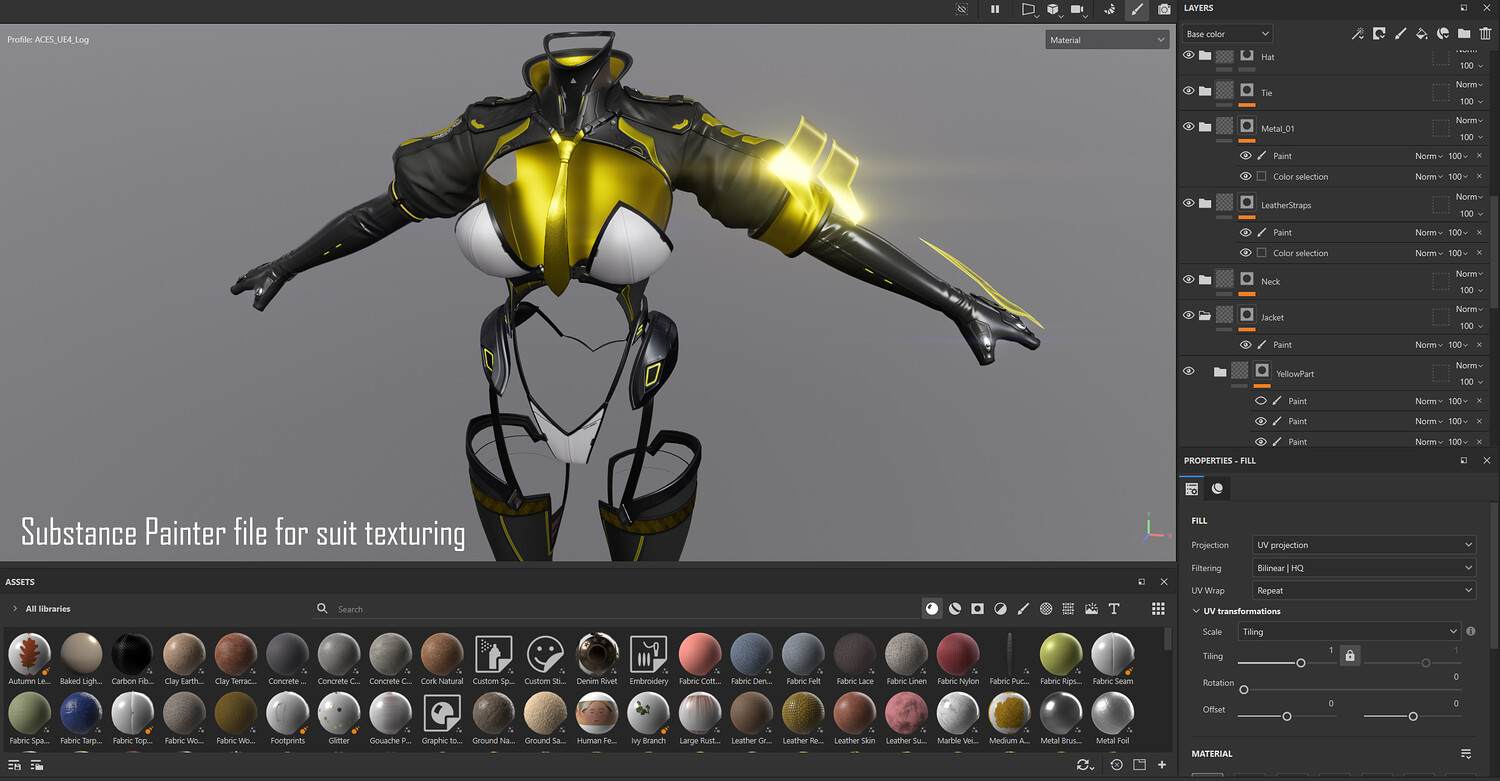This screenshot has width=1500, height=781.
Task: Pause the viewport rendering
Action: click(x=995, y=9)
